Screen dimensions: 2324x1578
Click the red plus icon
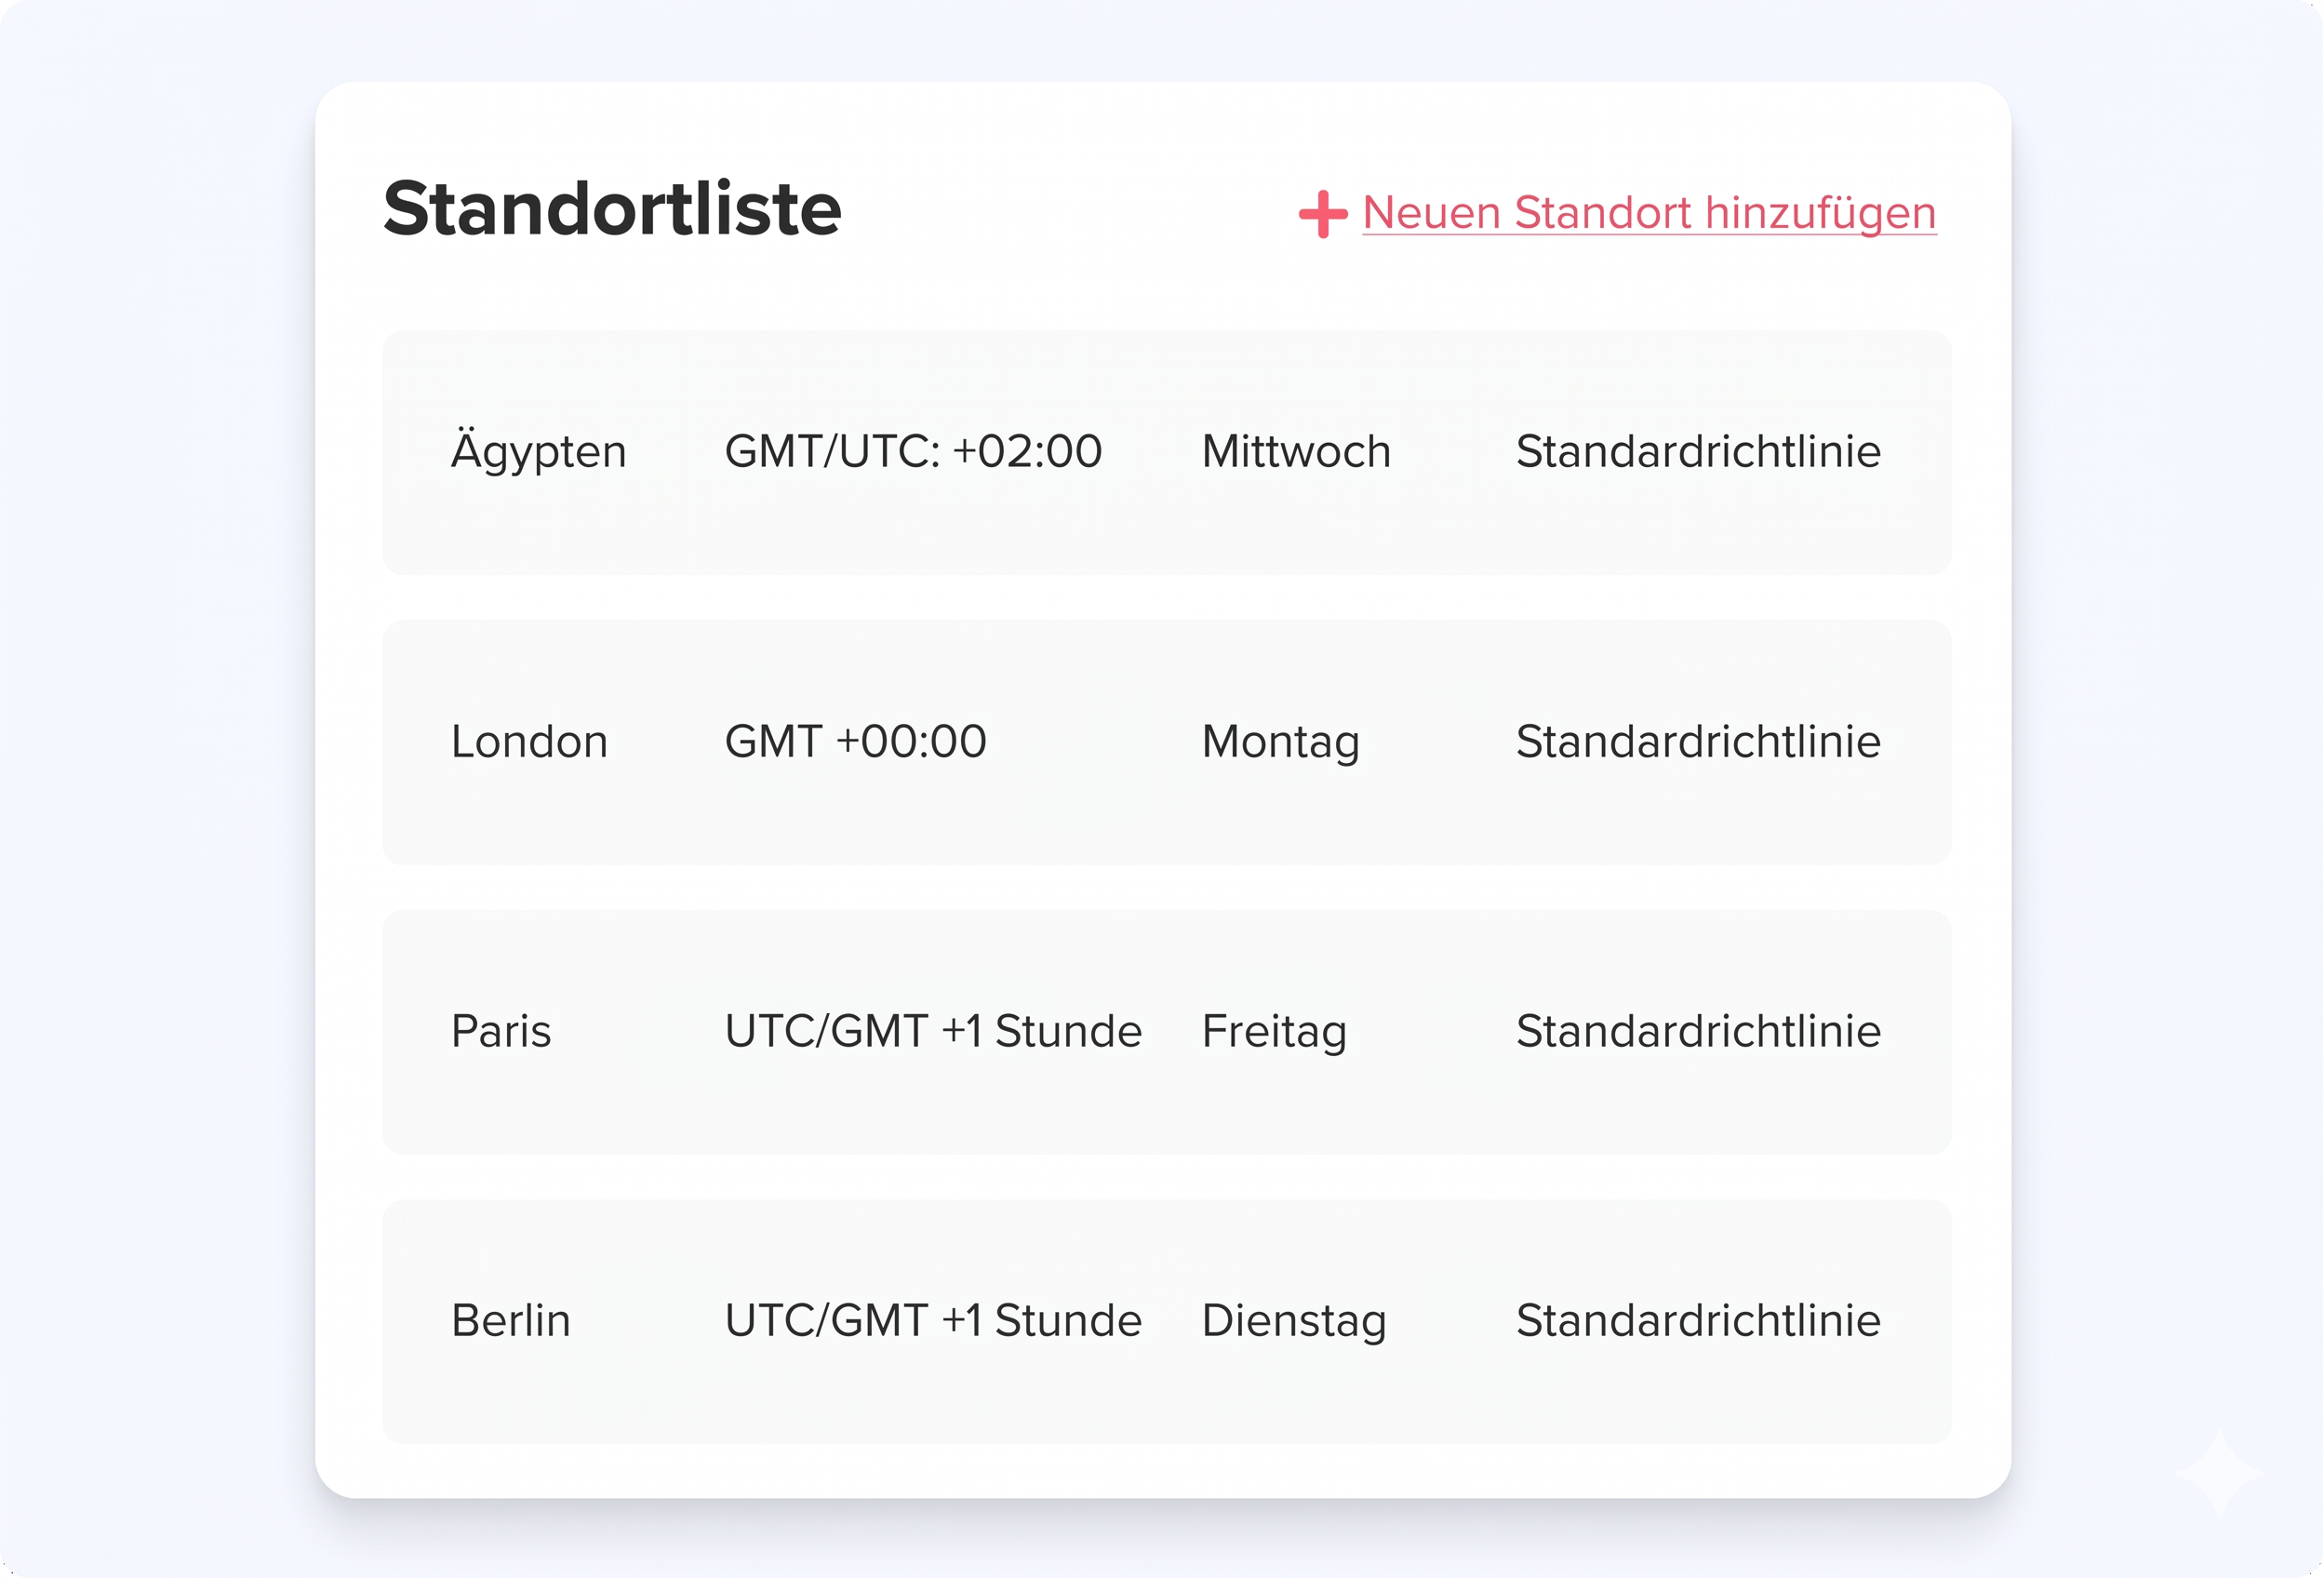(1322, 214)
